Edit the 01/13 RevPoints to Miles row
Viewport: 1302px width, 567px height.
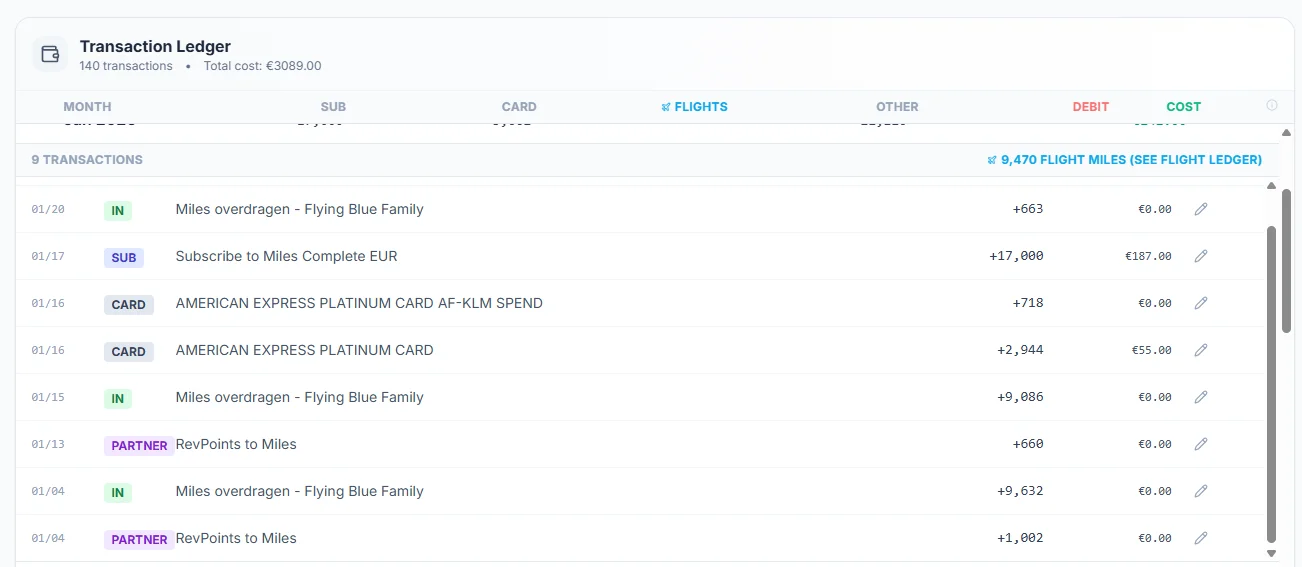pos(1201,444)
